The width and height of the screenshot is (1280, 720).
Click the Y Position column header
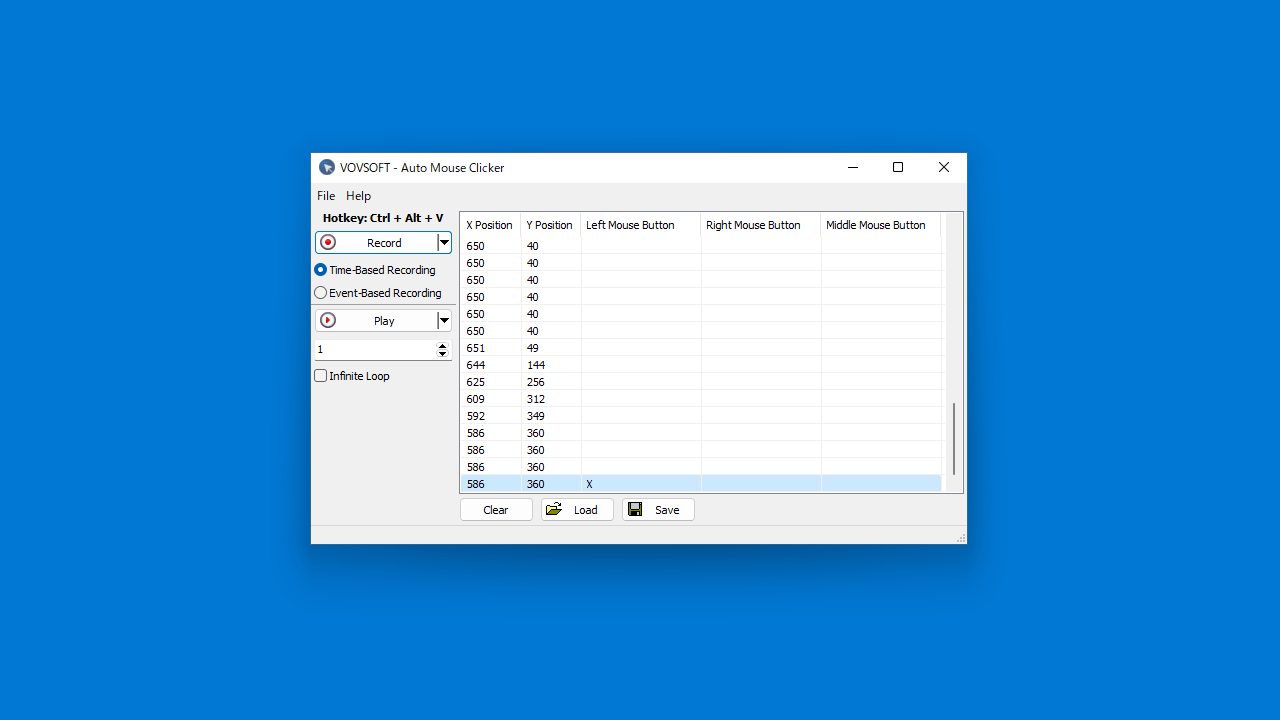pos(550,225)
